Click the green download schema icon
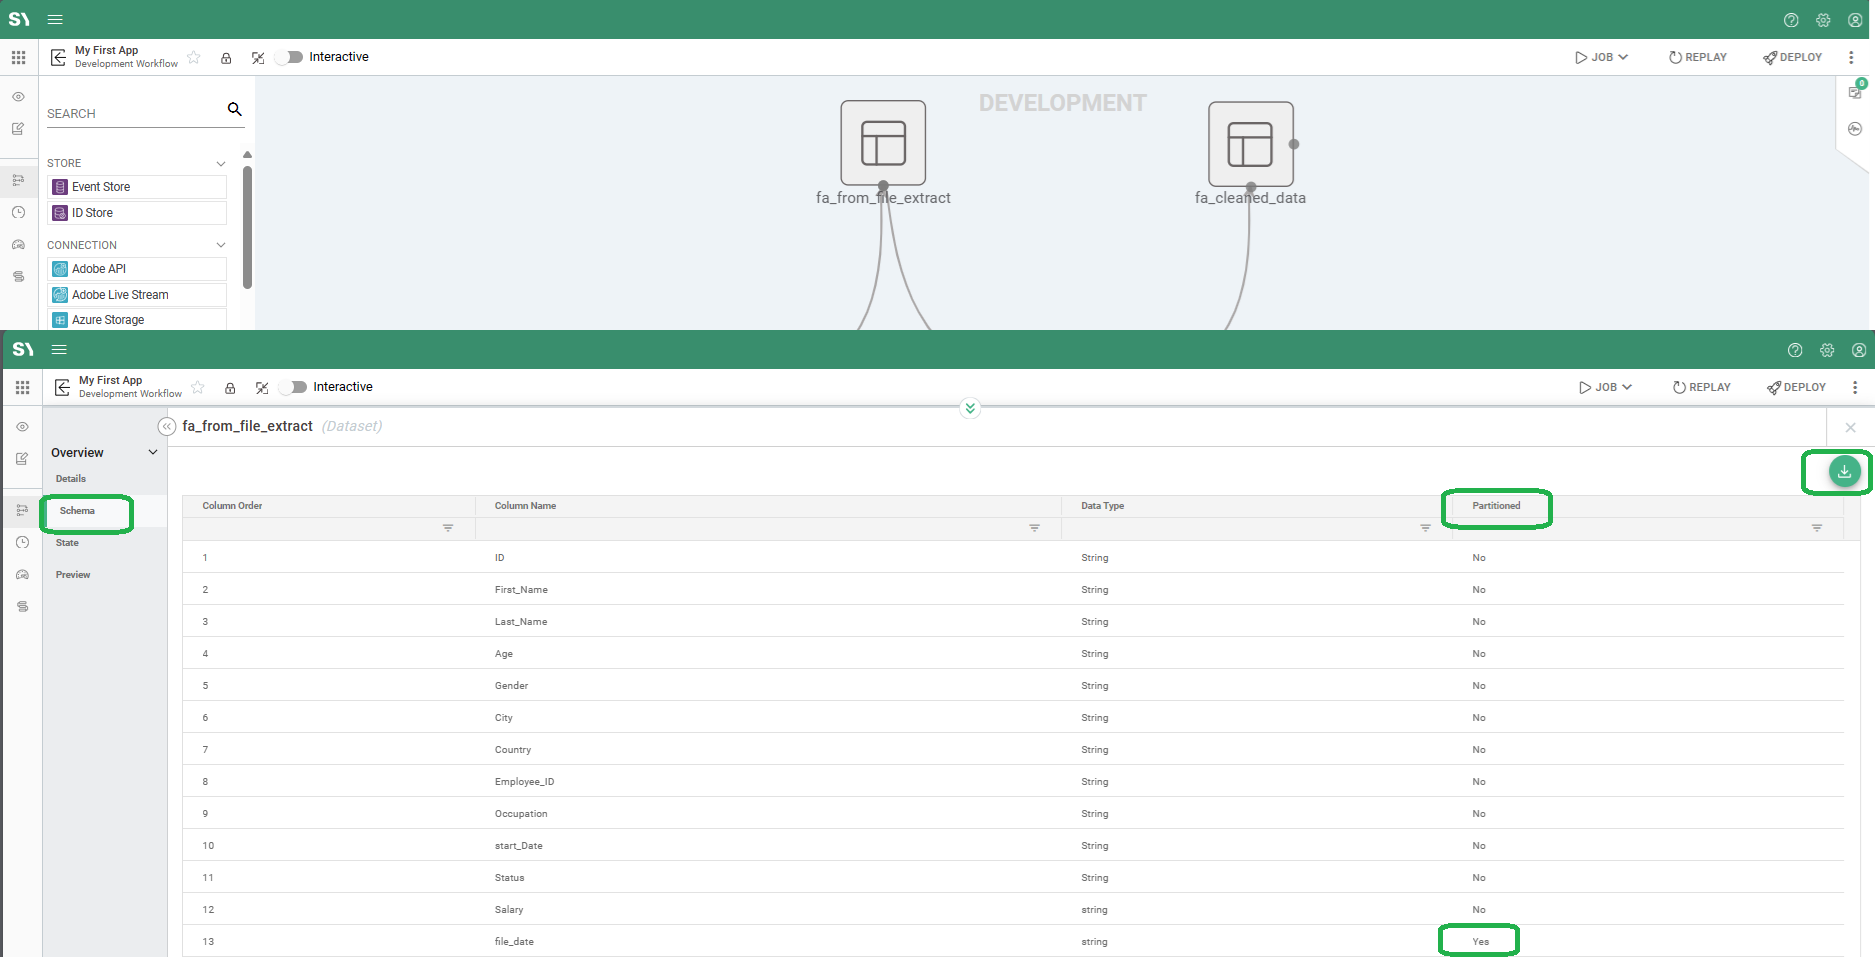 [1843, 471]
